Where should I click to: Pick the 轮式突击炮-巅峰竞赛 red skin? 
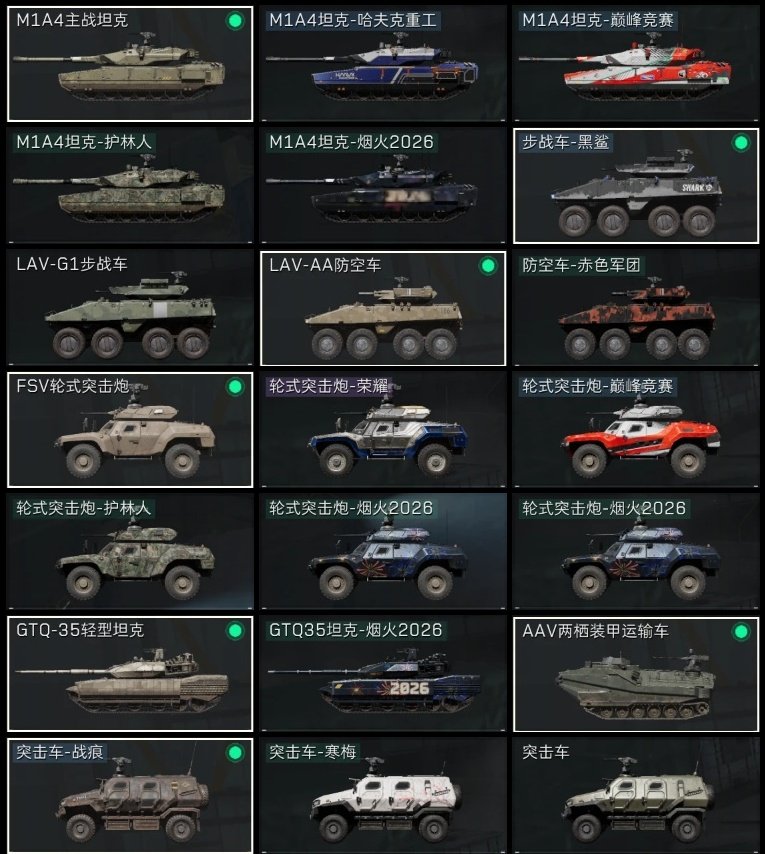click(x=636, y=430)
